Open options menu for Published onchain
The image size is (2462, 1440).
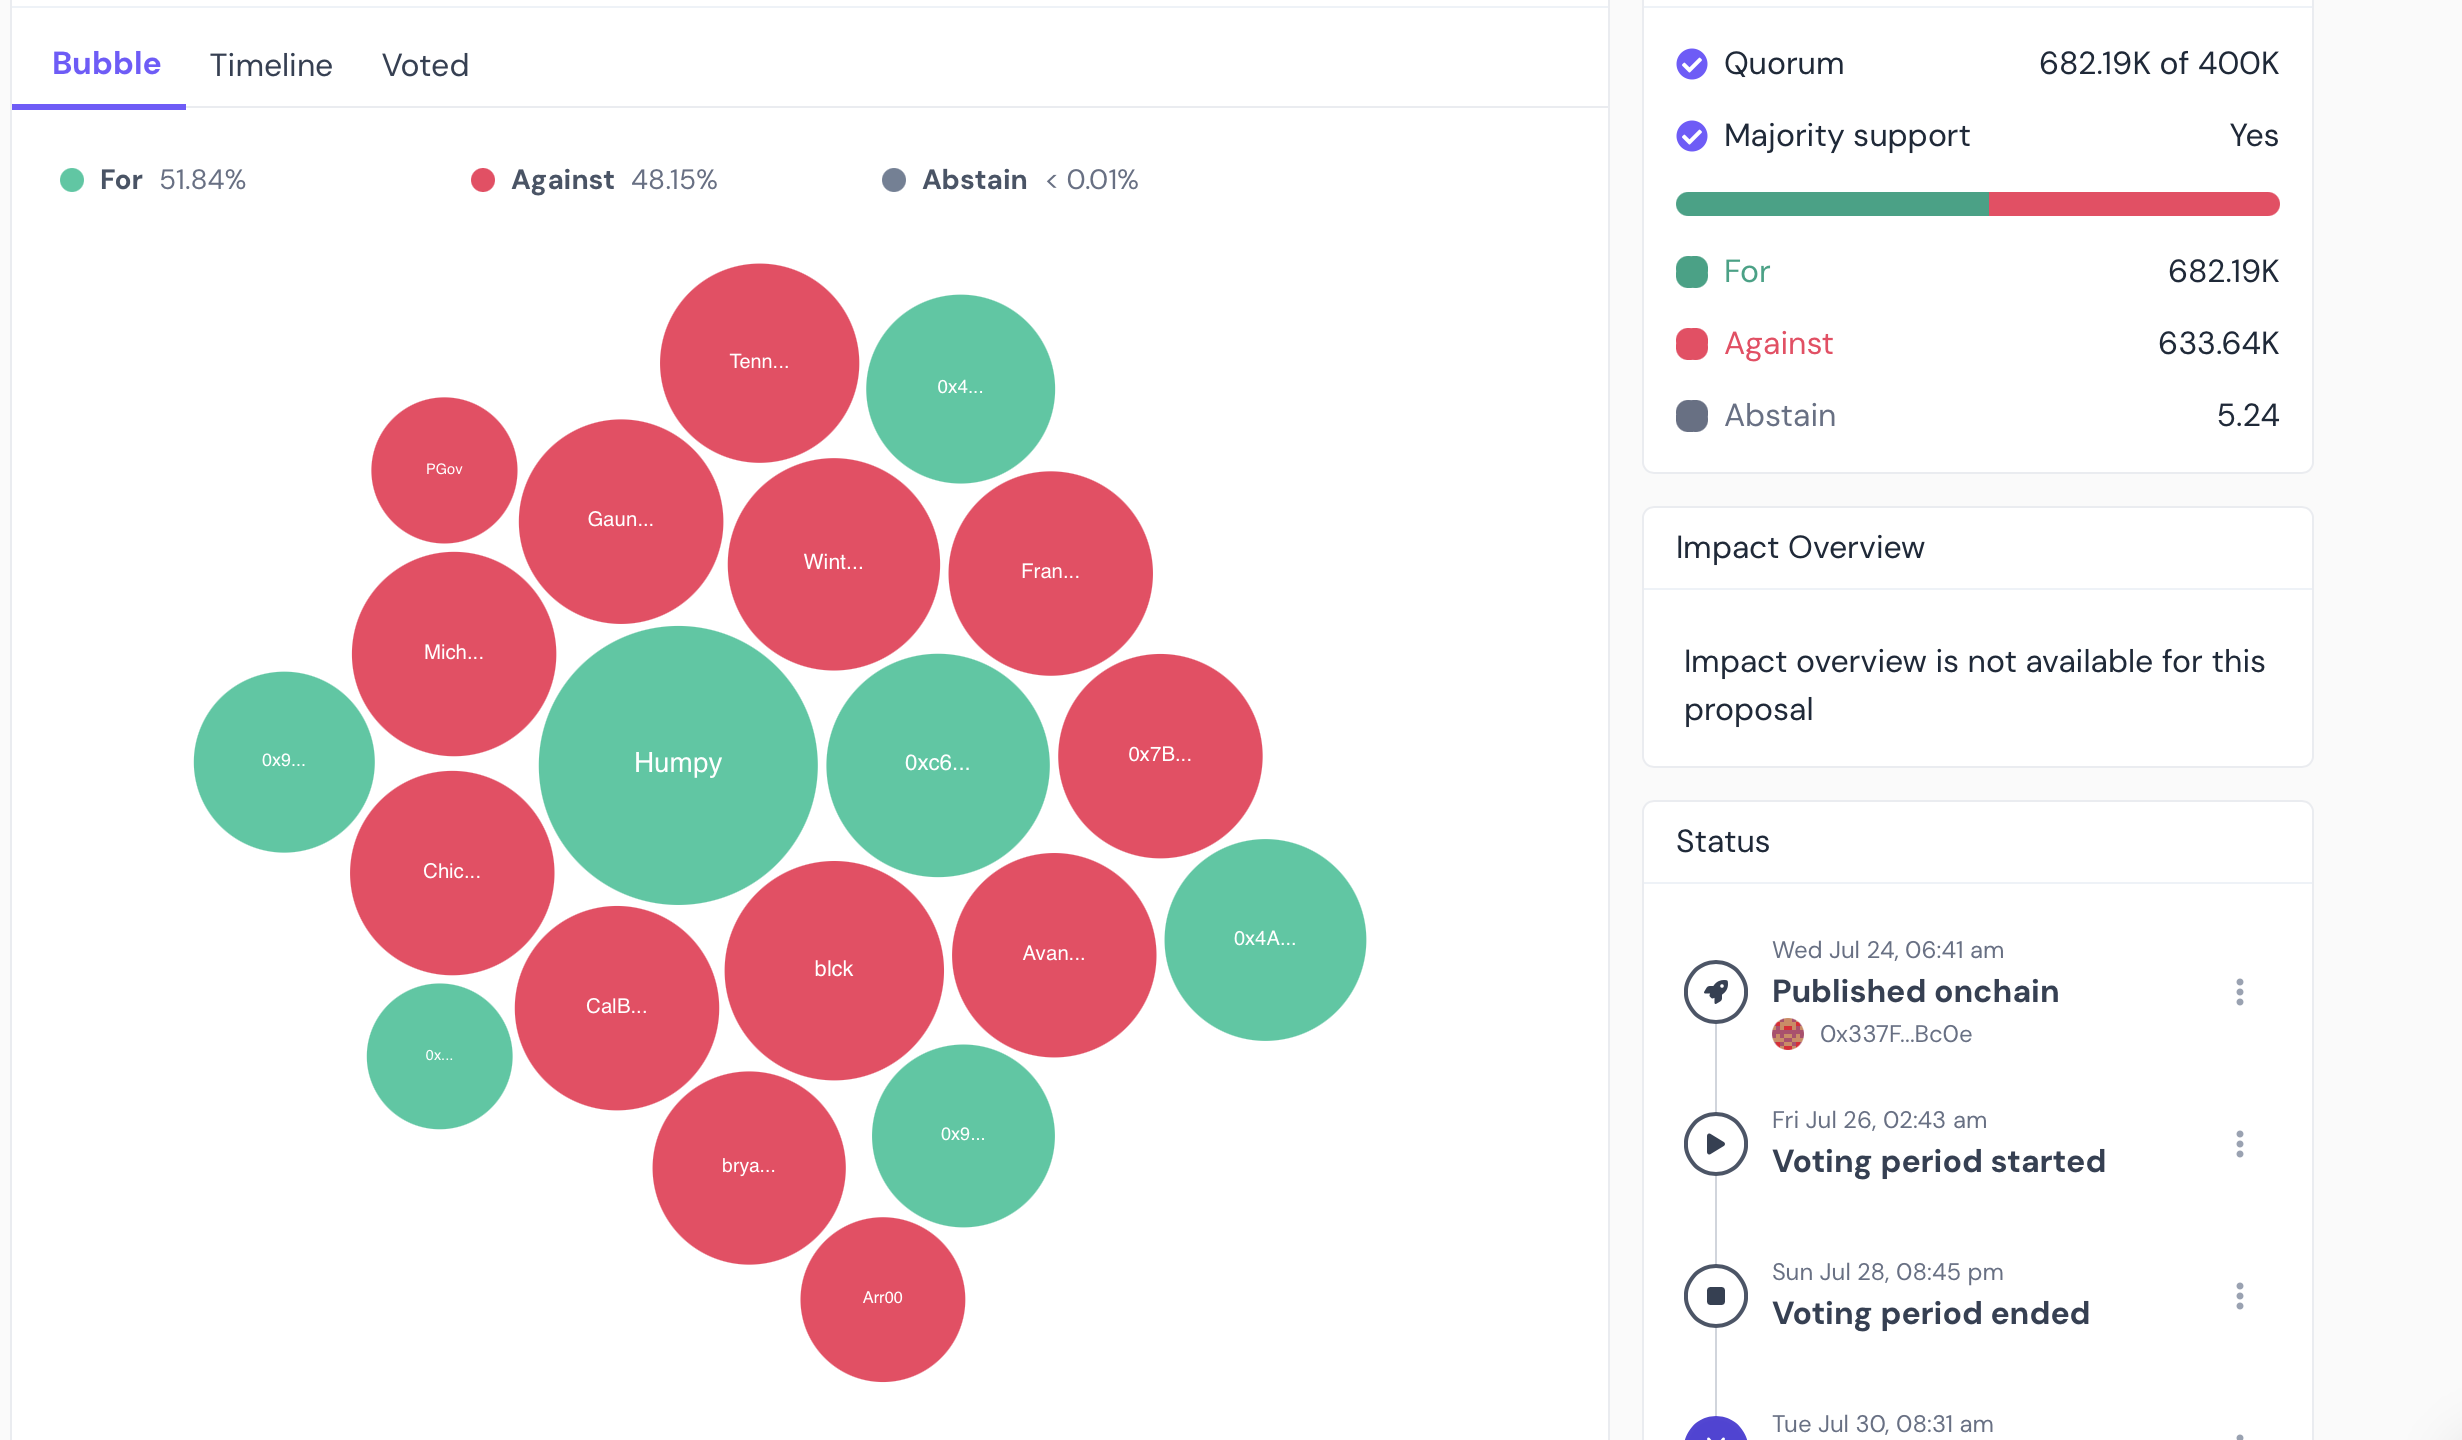(x=2239, y=992)
